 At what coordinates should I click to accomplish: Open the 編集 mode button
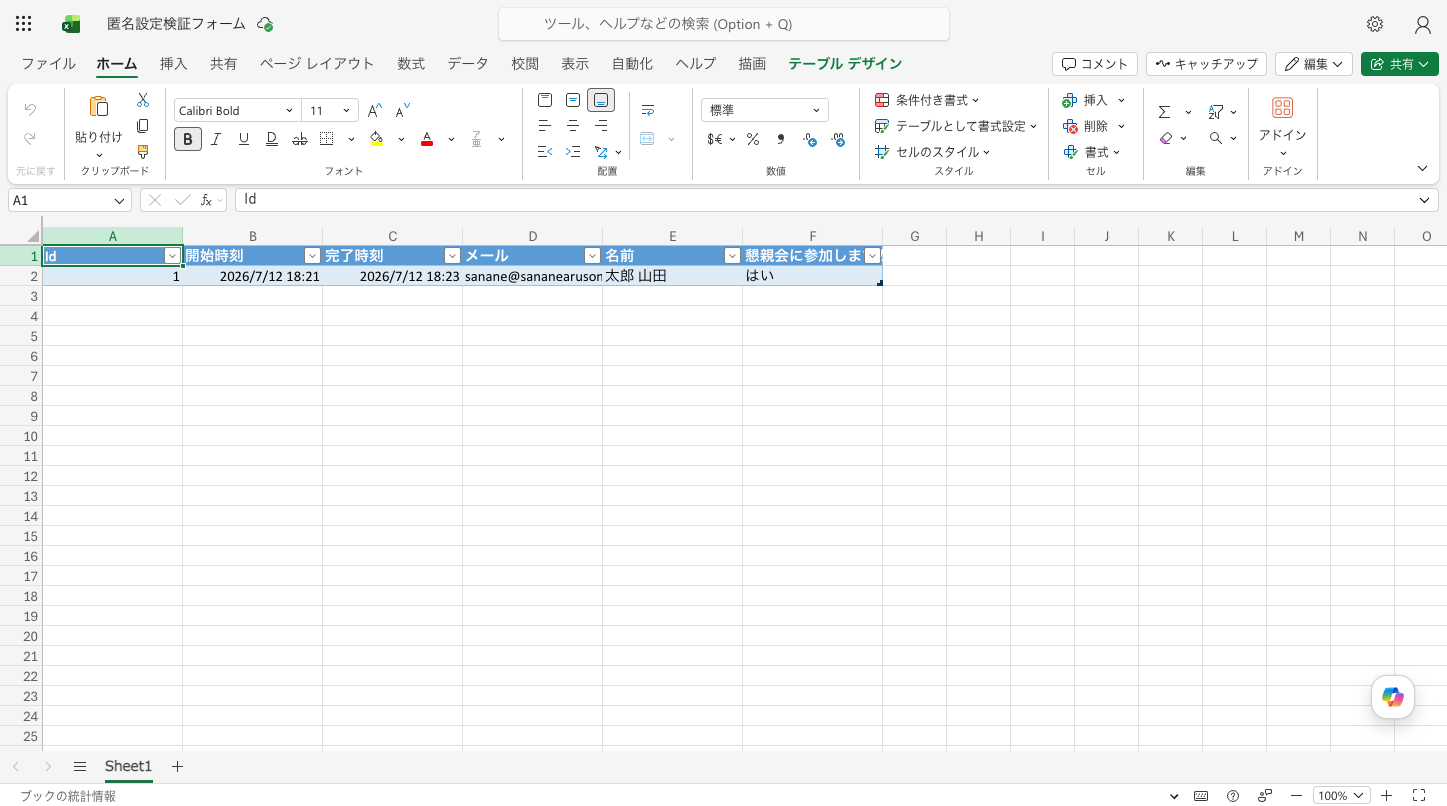(1314, 64)
